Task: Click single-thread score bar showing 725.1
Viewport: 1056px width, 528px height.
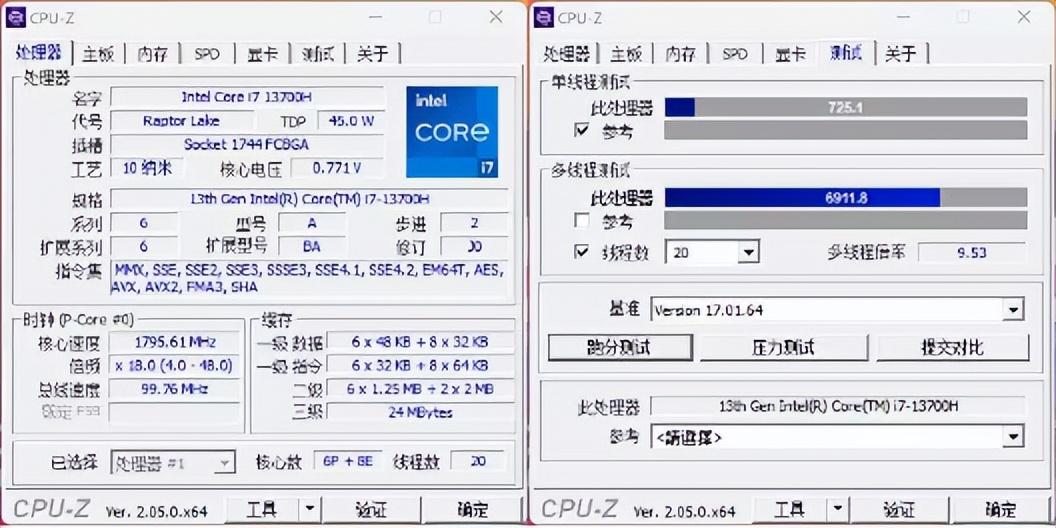Action: [x=846, y=107]
